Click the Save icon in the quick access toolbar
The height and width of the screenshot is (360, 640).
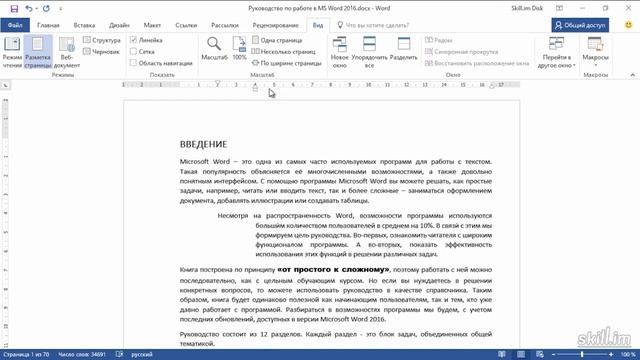(14, 8)
